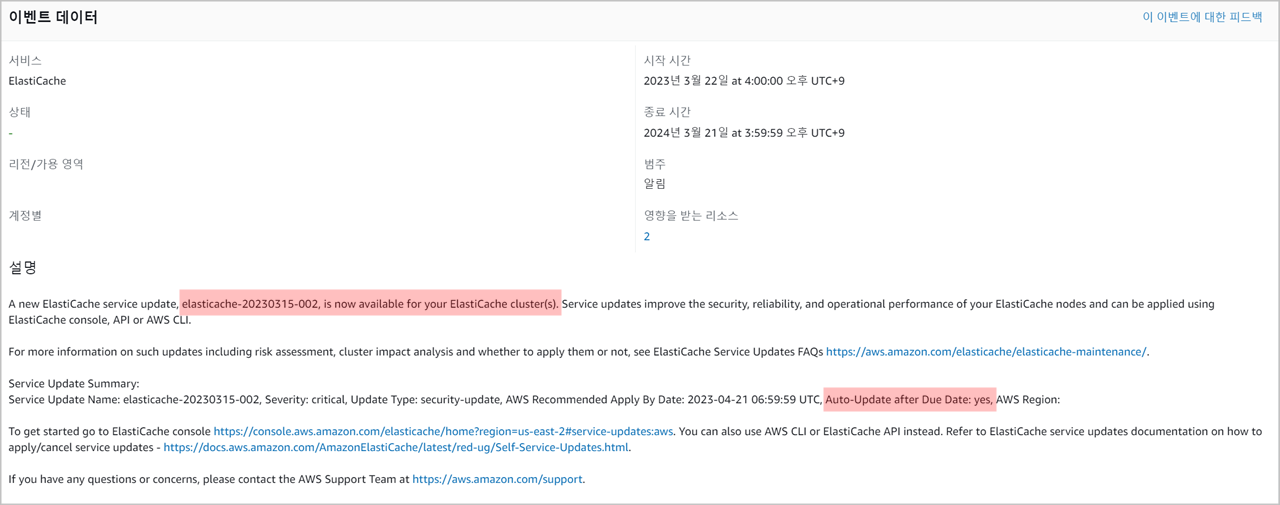The width and height of the screenshot is (1280, 505).
Task: Click the 영향을 받는 리소스 label
Action: (x=691, y=216)
